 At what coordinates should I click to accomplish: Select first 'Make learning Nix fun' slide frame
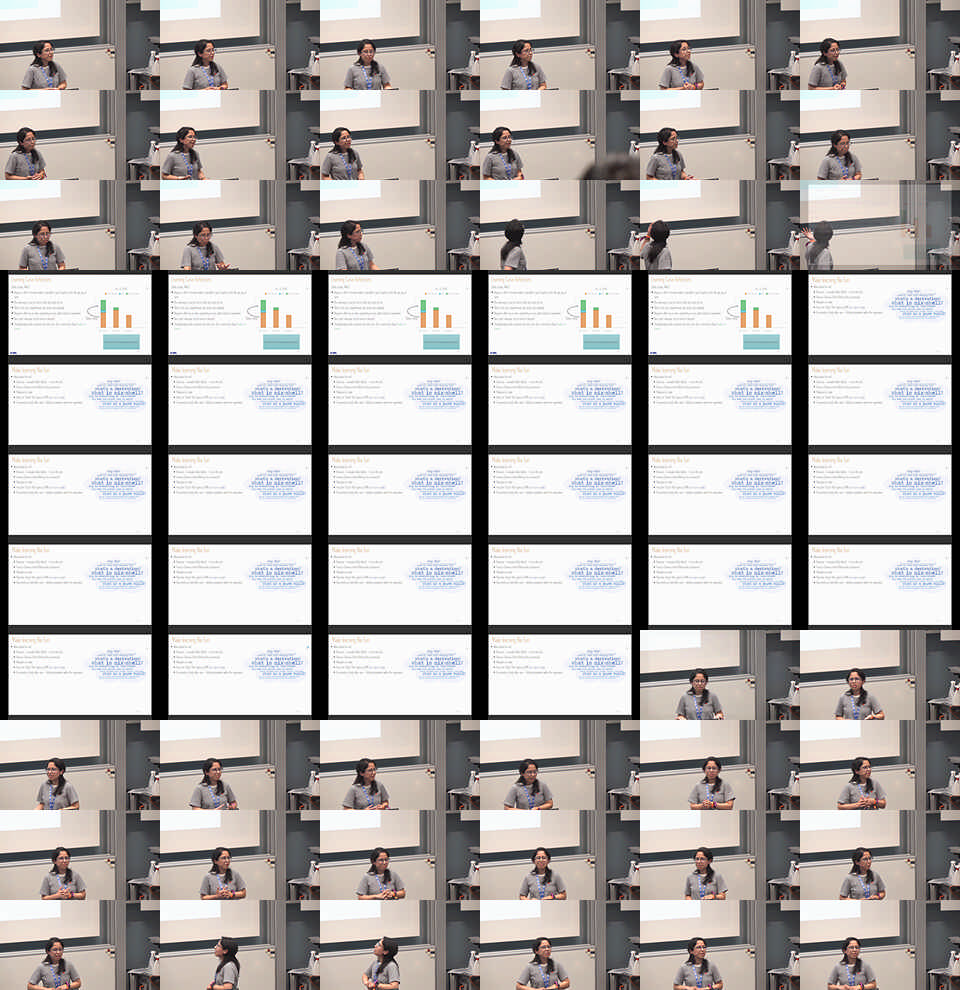pos(879,315)
